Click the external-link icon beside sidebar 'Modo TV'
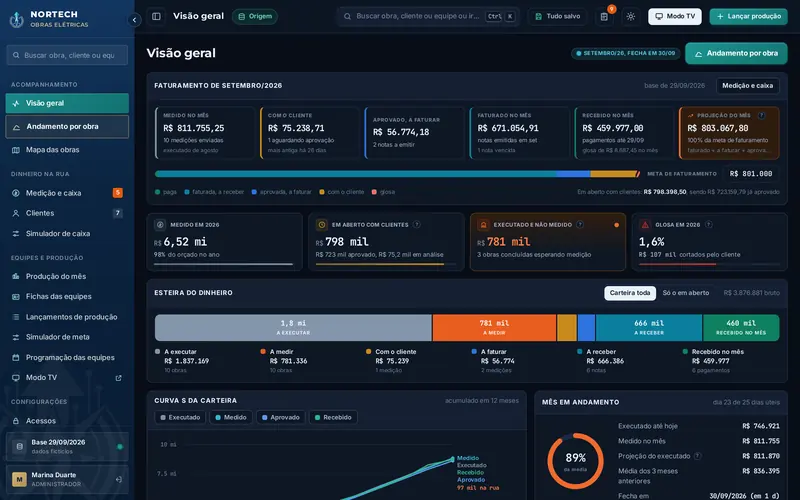Viewport: 800px width, 500px height. tap(119, 378)
